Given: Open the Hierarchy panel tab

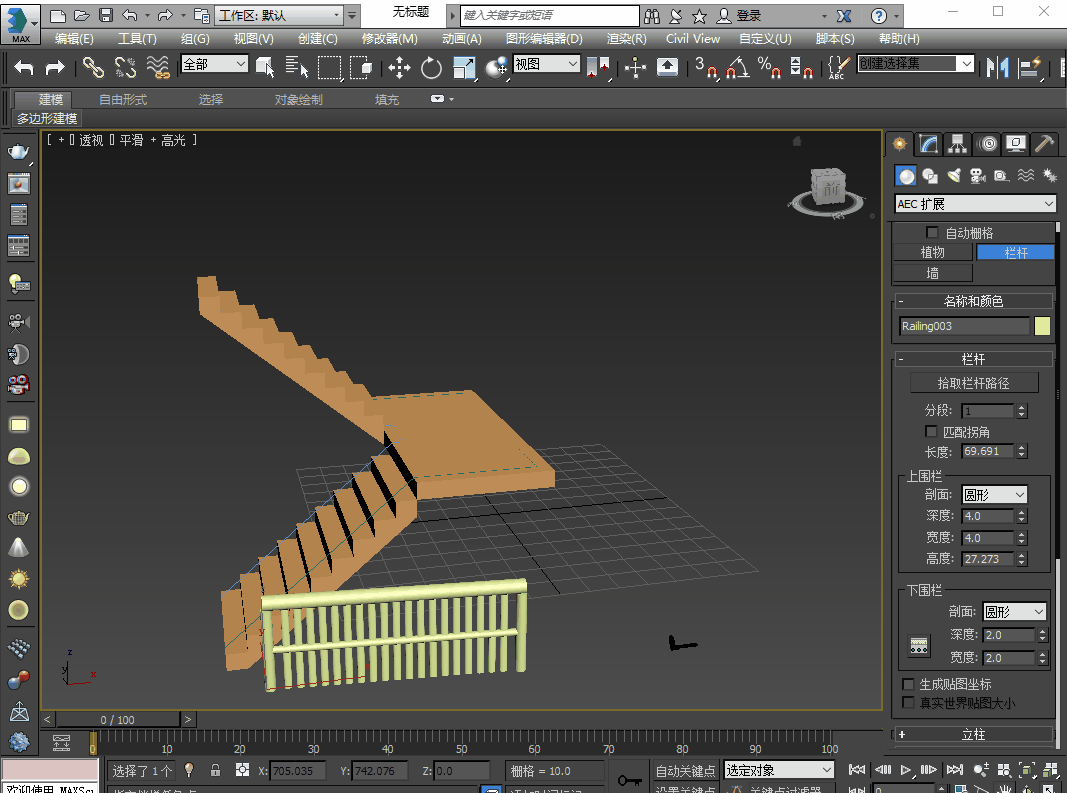Looking at the screenshot, I should 957,144.
